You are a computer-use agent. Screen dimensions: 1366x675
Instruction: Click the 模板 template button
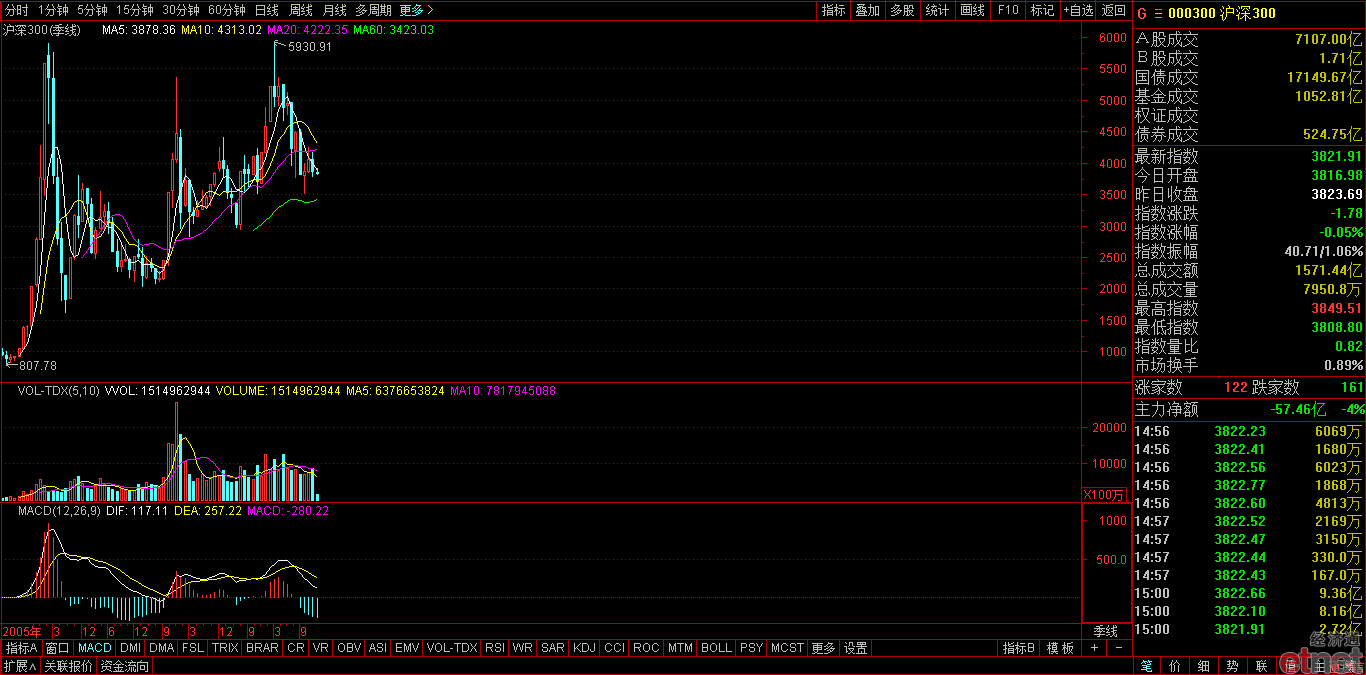click(1060, 648)
